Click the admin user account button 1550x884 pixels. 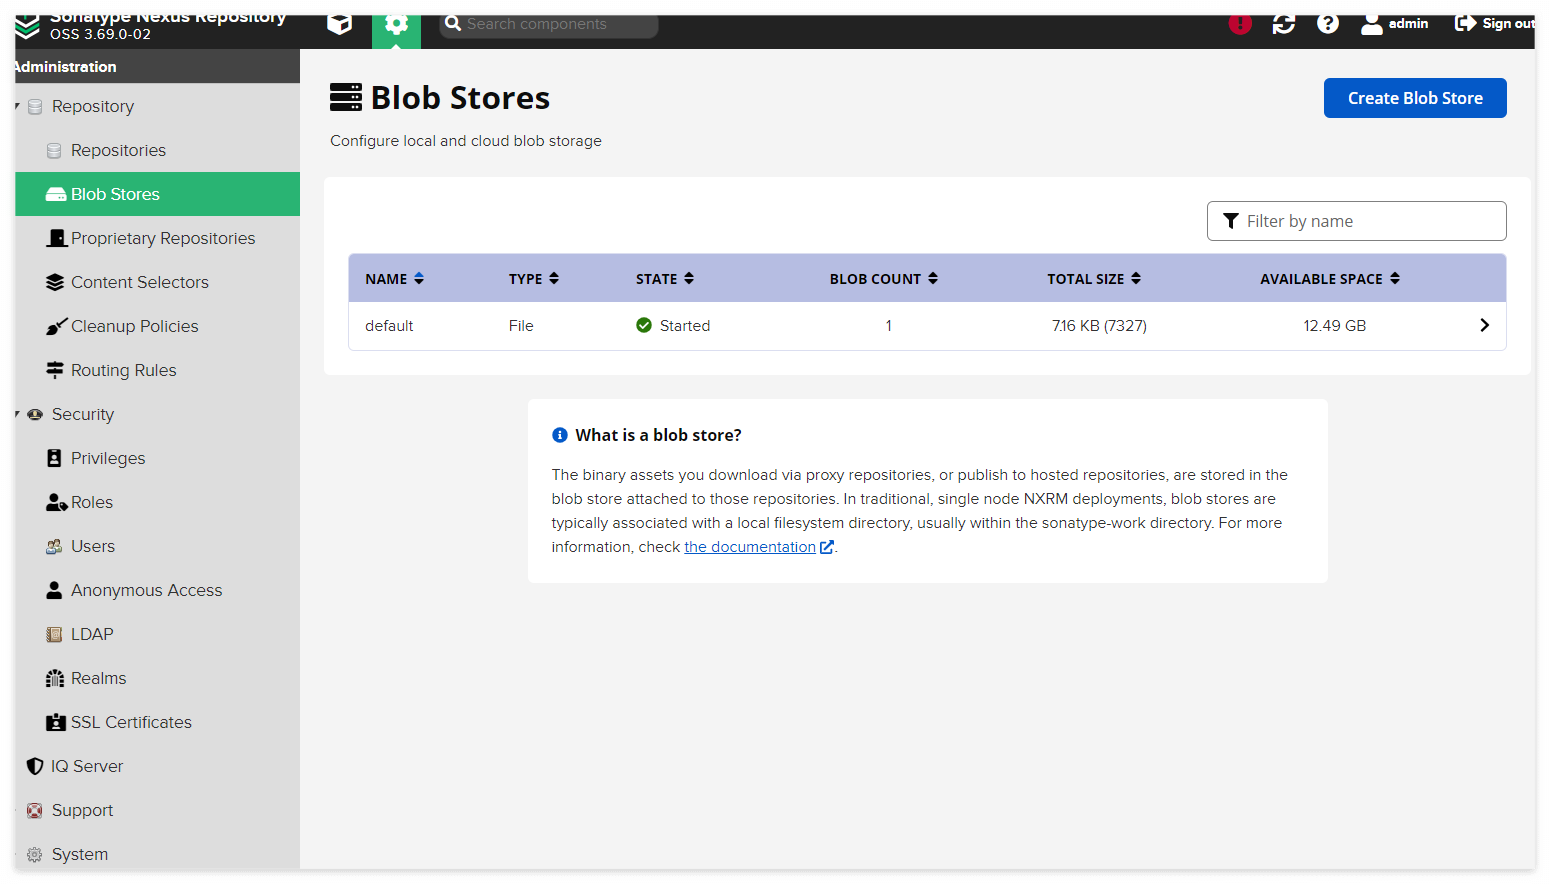tap(1395, 24)
